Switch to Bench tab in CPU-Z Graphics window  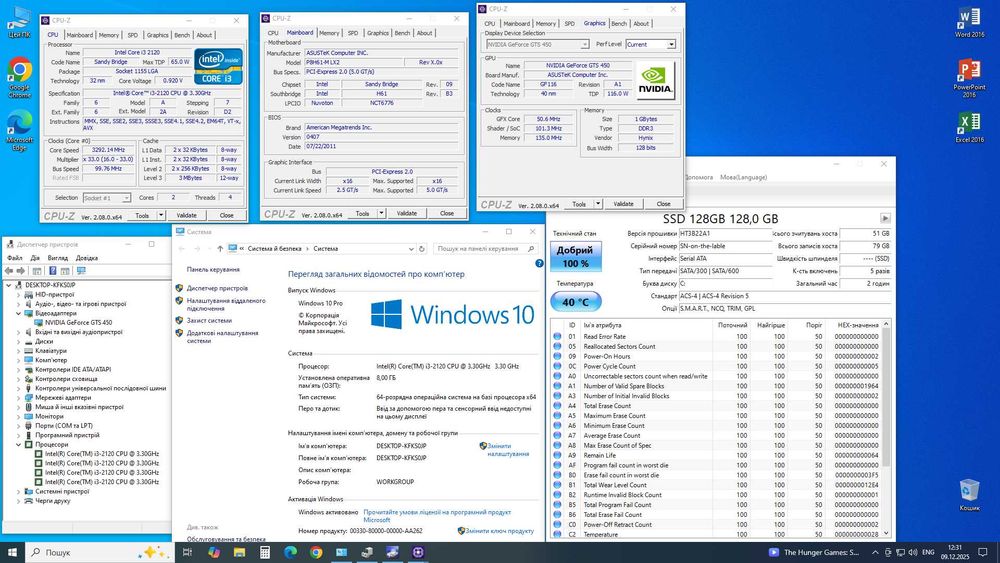[x=619, y=24]
